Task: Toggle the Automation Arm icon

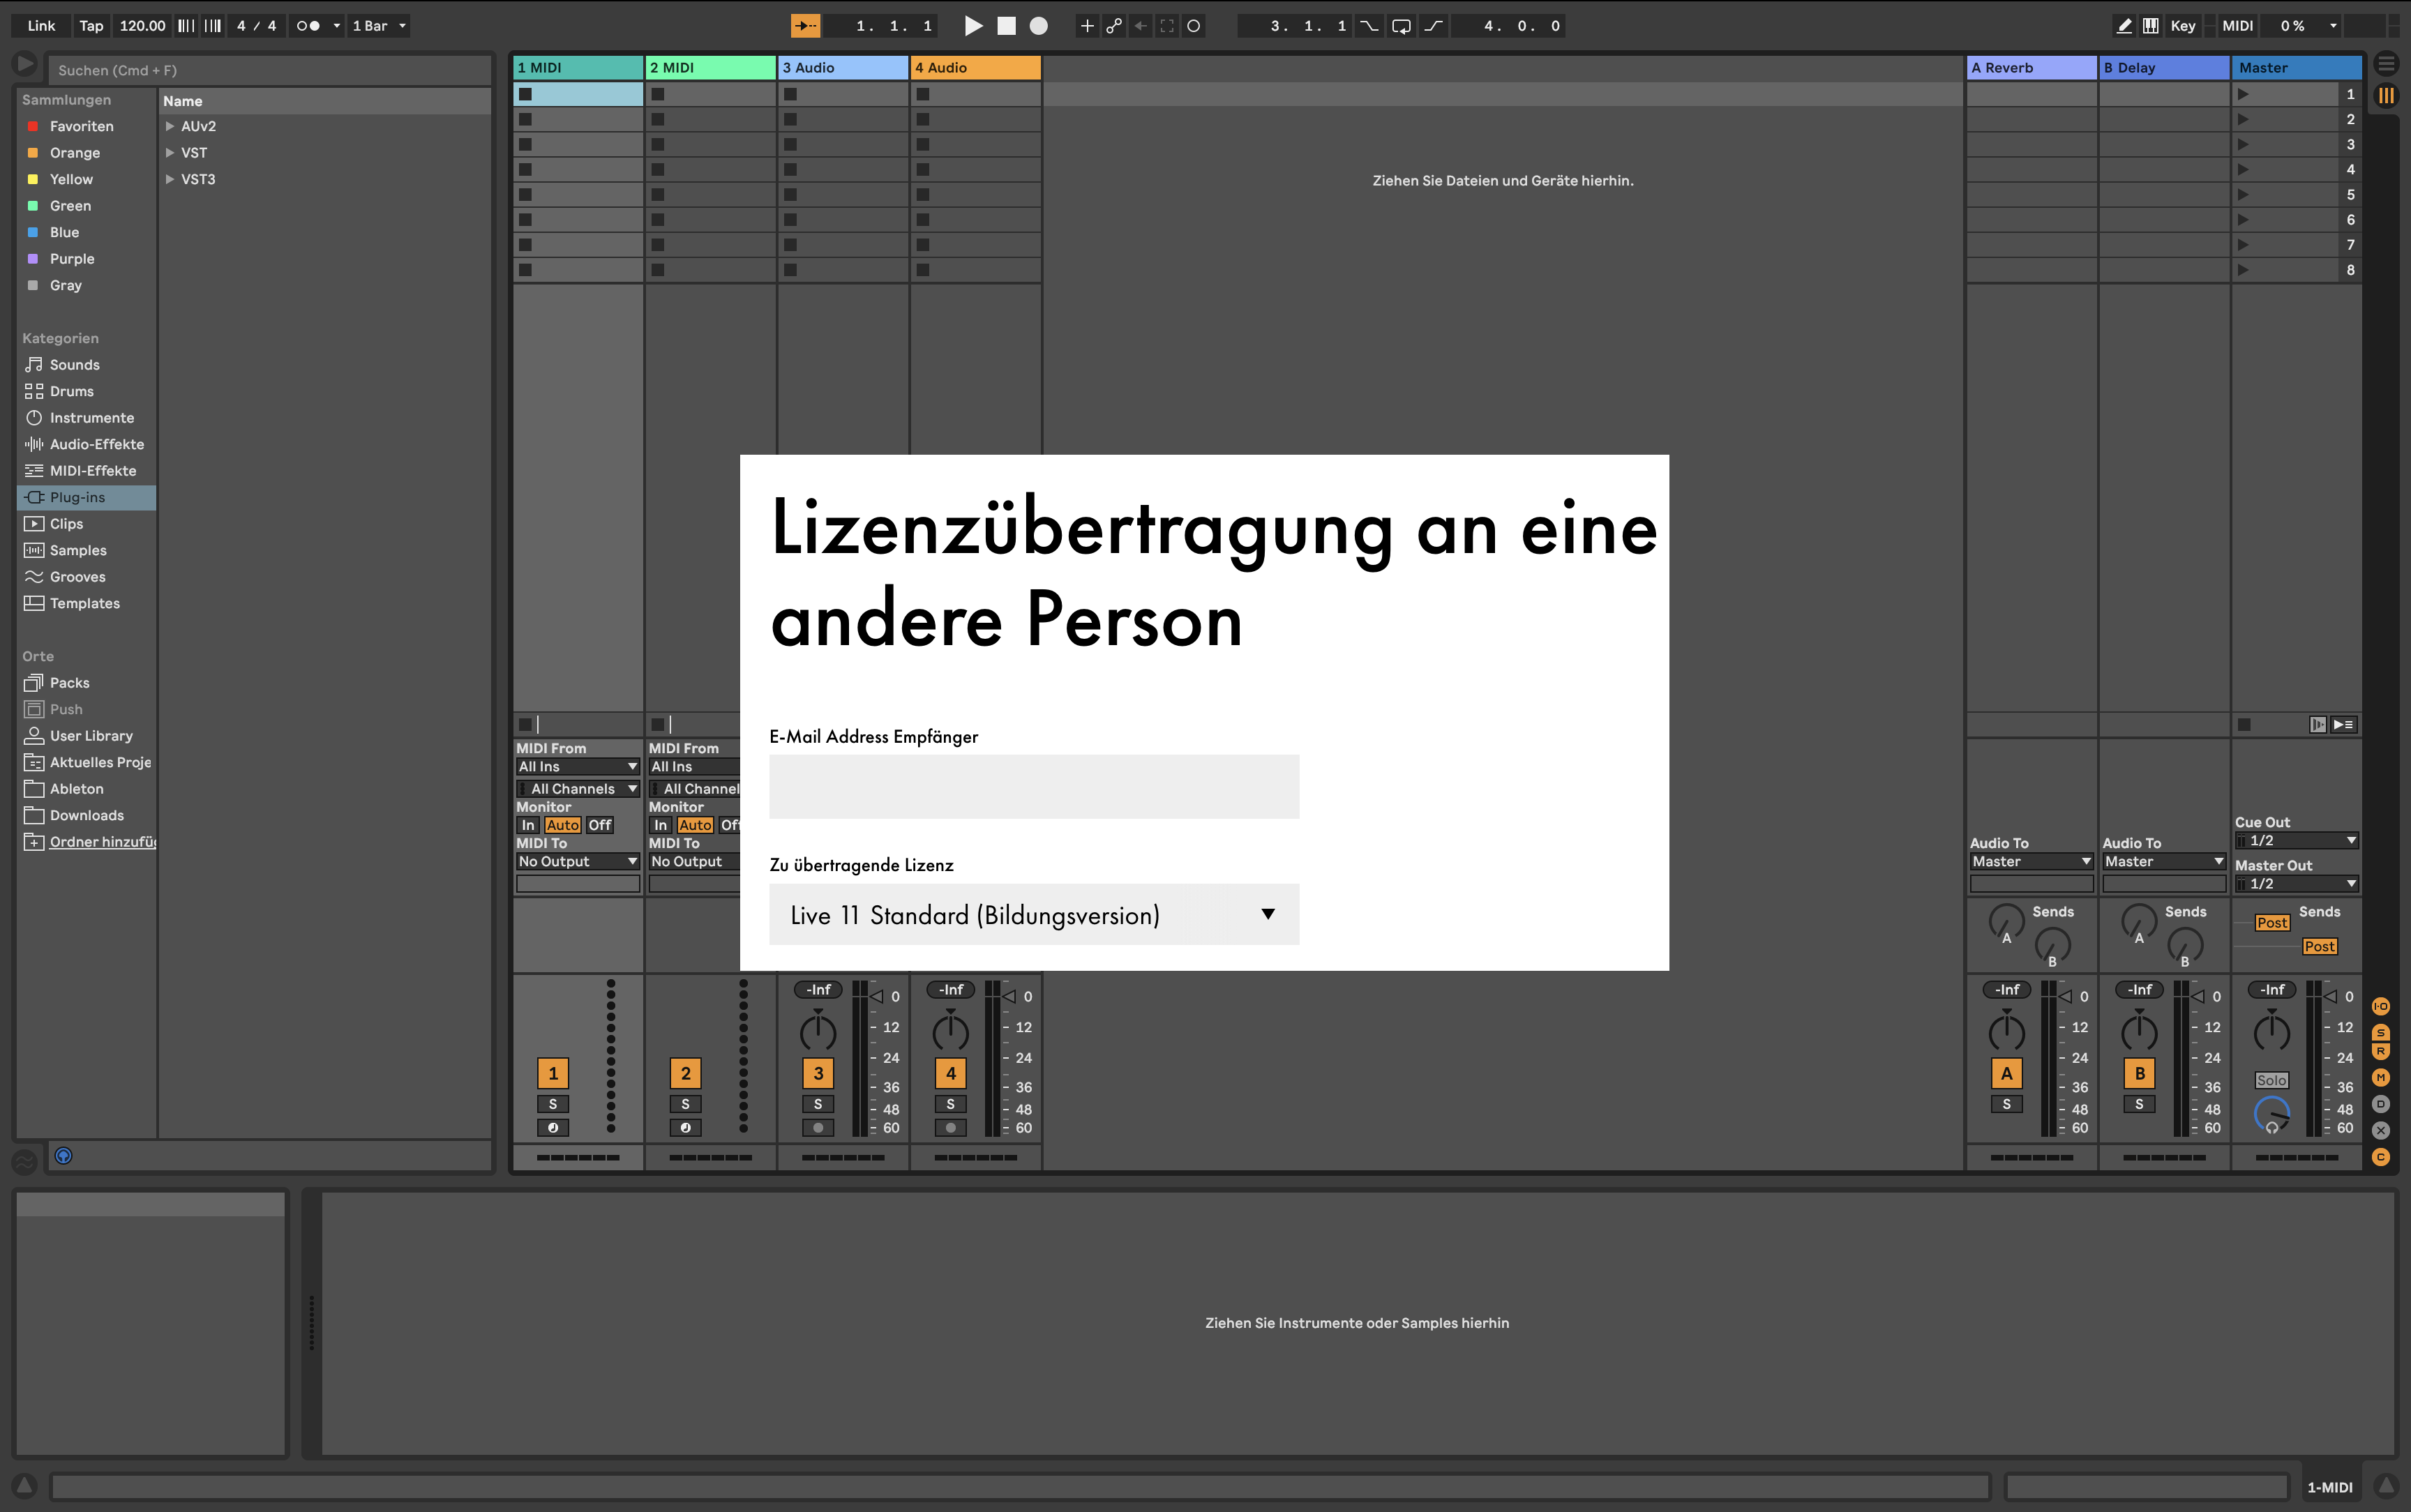Action: click(x=1114, y=26)
